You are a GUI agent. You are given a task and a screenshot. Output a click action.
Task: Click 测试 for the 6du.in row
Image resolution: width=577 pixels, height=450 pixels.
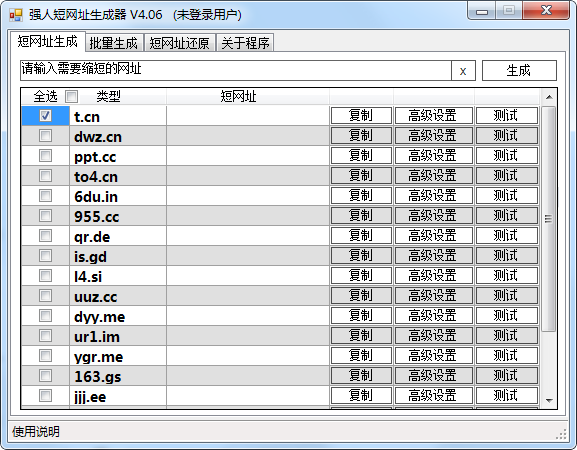507,195
